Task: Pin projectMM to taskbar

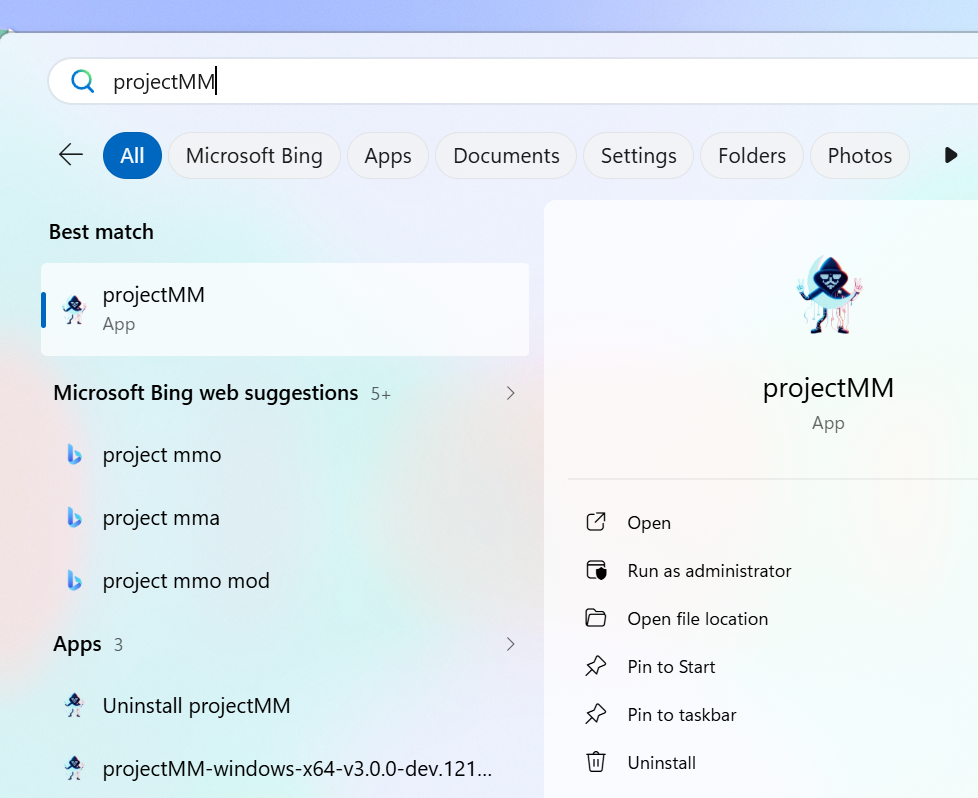Action: pyautogui.click(x=682, y=715)
